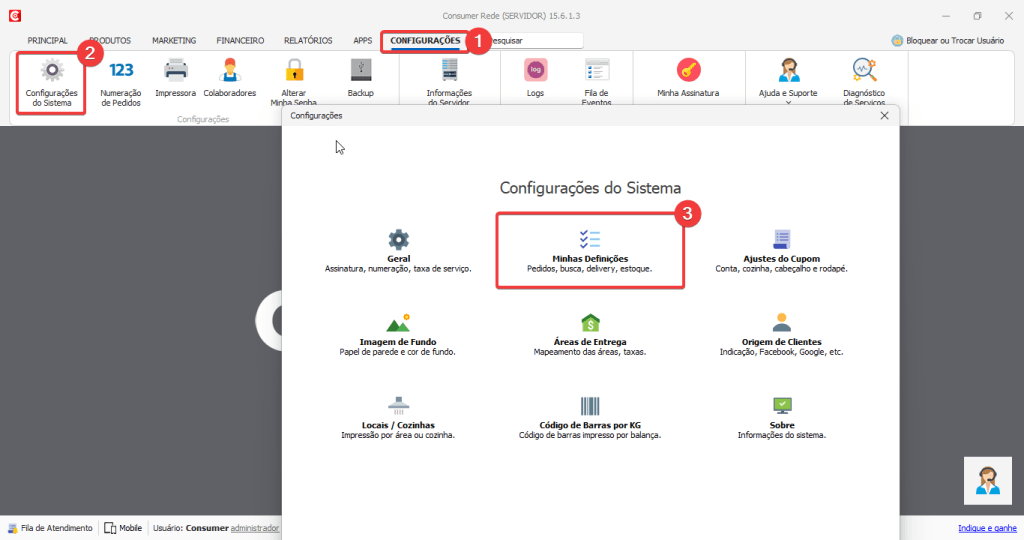Switch to the FINANCEIRO tab
Screen dimensions: 1024x540
coord(238,41)
